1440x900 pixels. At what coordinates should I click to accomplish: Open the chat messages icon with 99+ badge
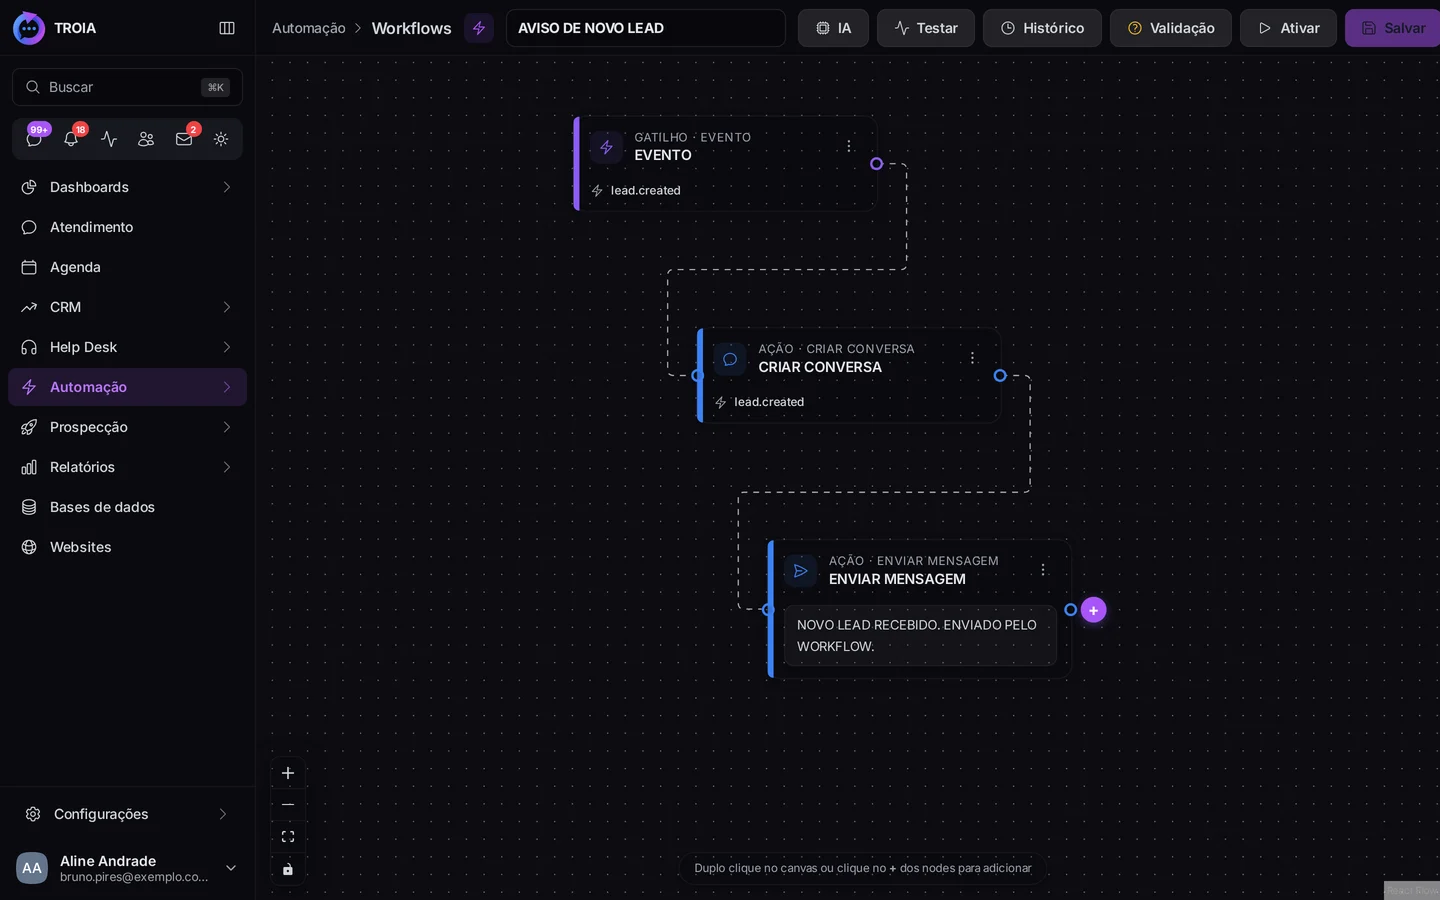pyautogui.click(x=34, y=139)
